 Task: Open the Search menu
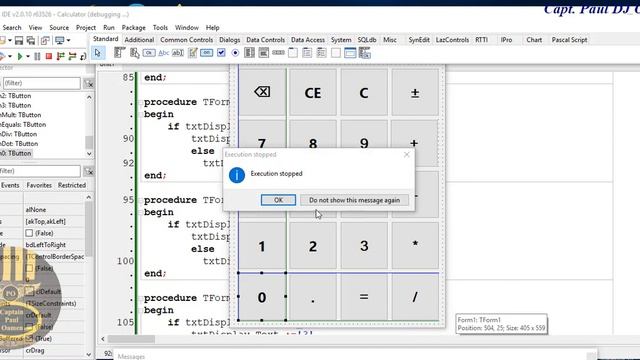(x=12, y=27)
